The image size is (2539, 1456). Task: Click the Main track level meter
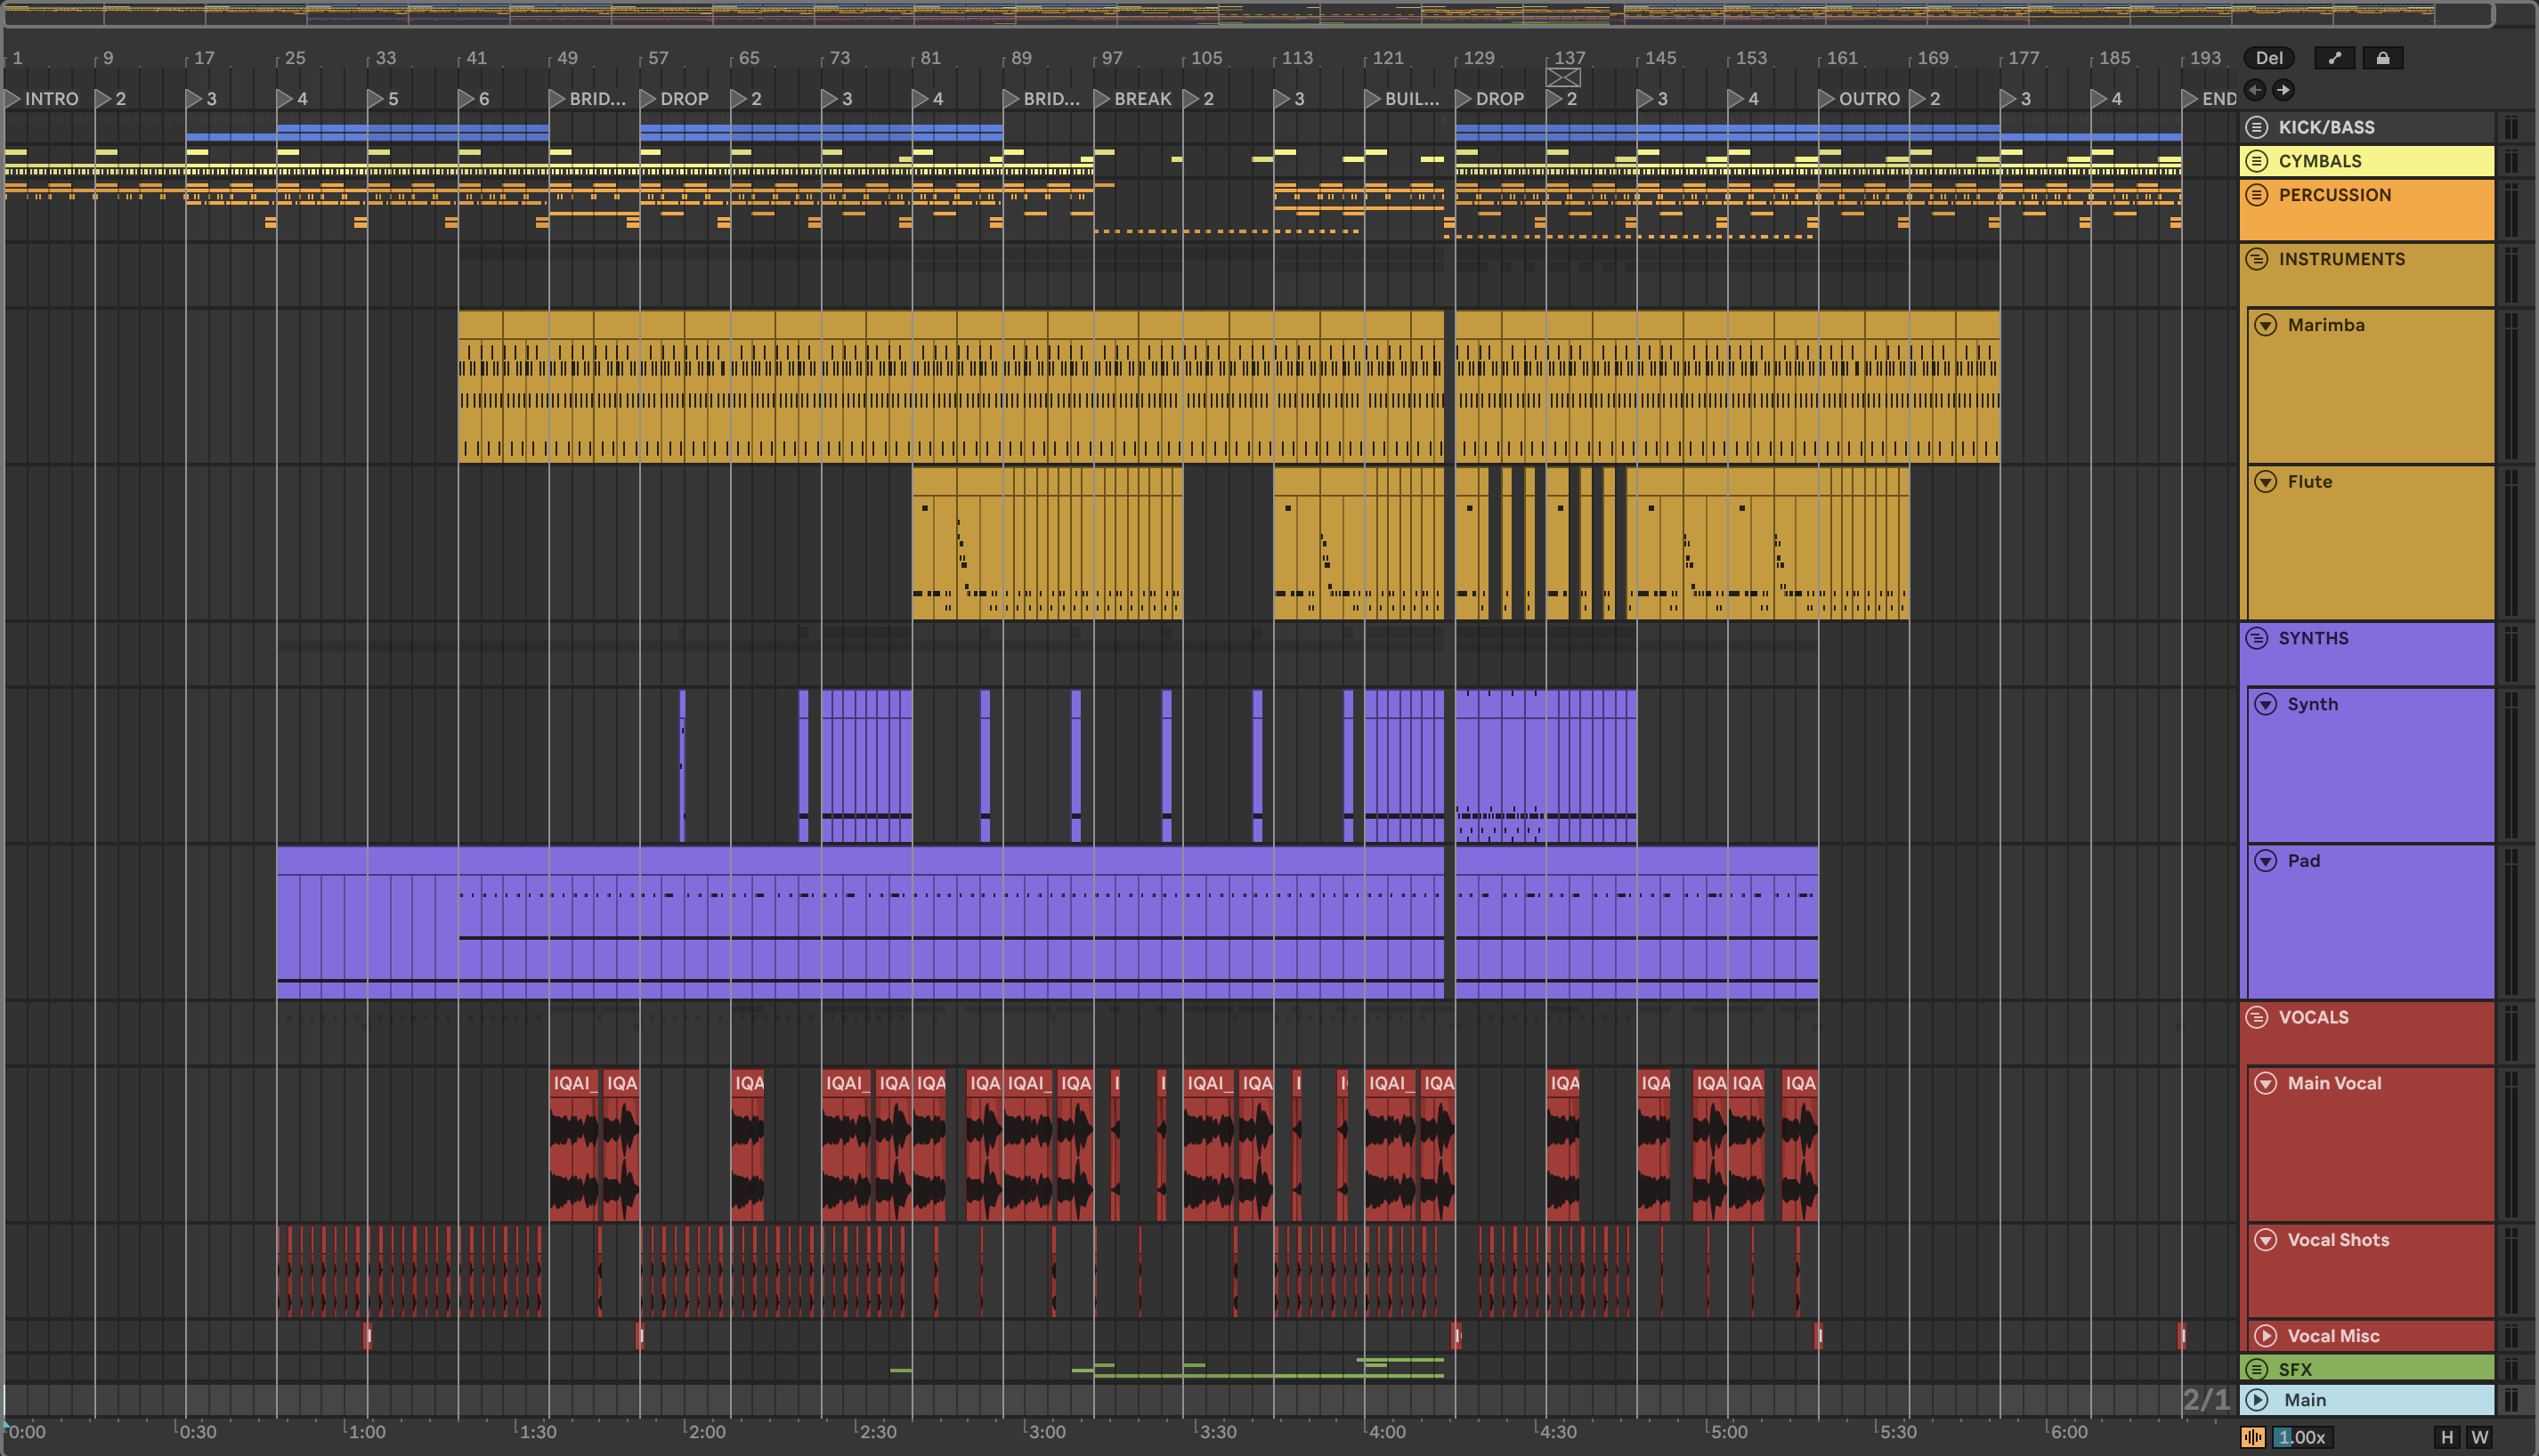click(2511, 1400)
